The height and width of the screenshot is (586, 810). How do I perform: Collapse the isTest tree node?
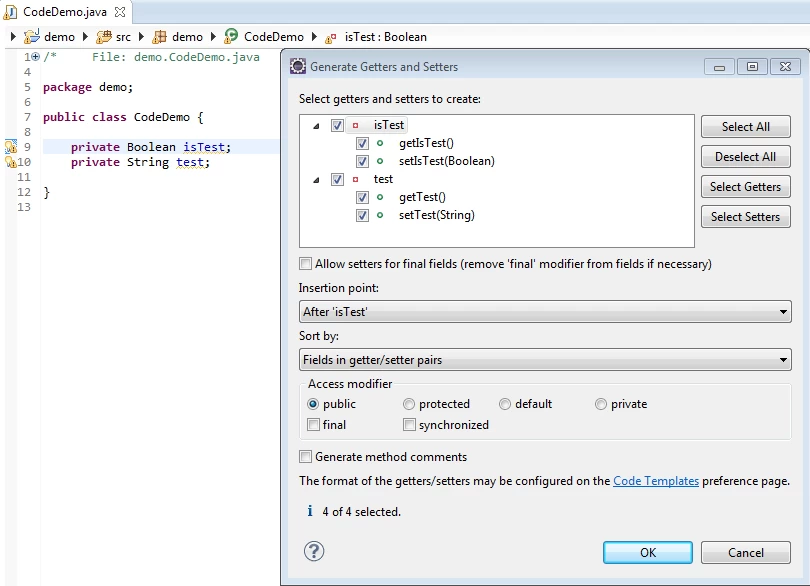pyautogui.click(x=316, y=126)
